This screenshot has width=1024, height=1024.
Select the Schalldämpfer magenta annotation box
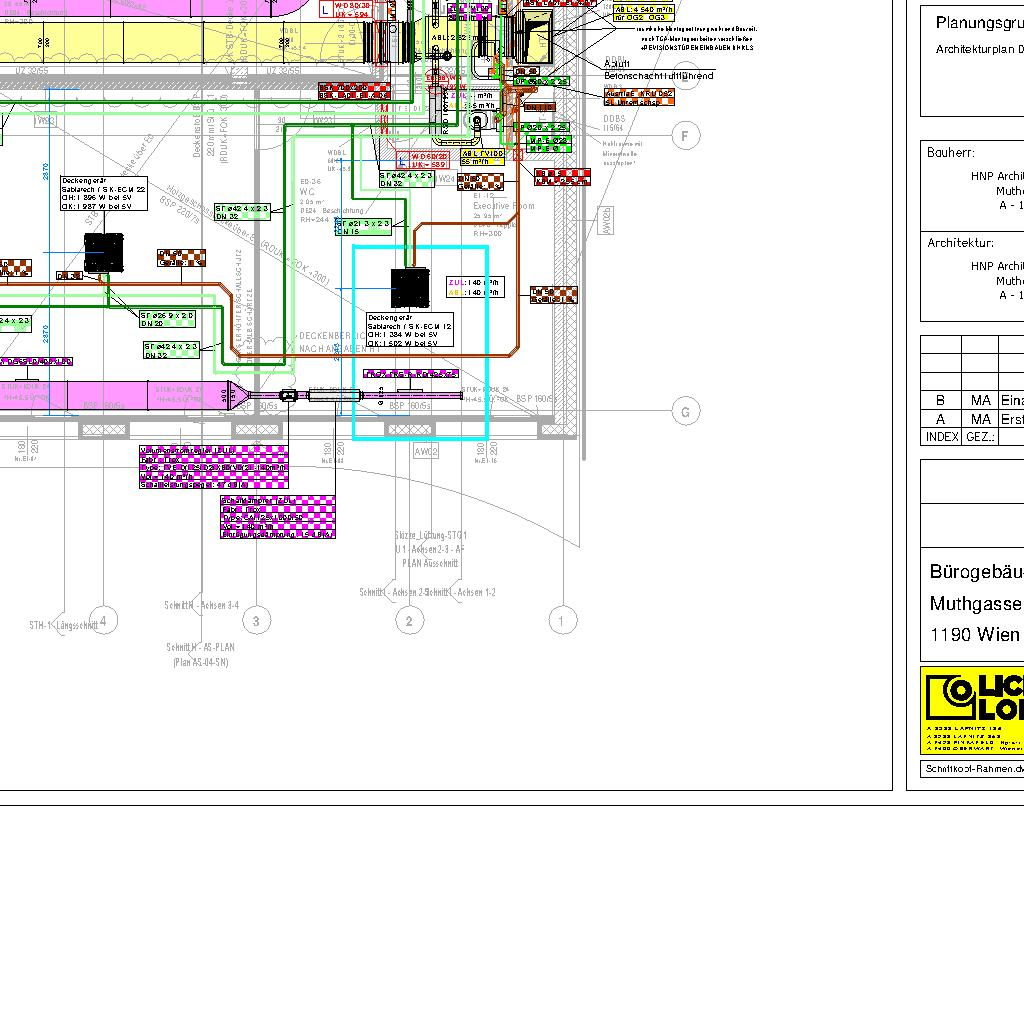point(277,516)
